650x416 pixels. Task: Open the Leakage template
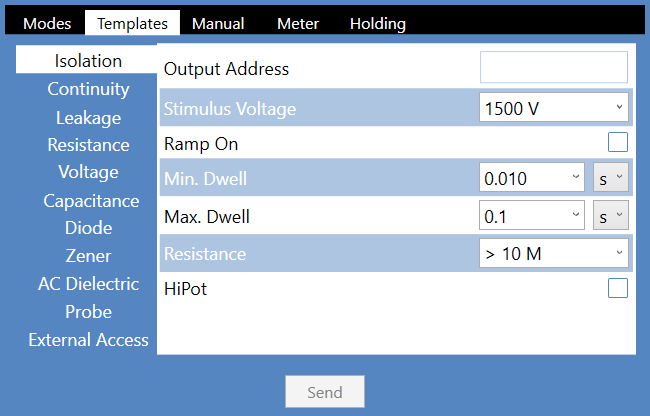pos(88,118)
